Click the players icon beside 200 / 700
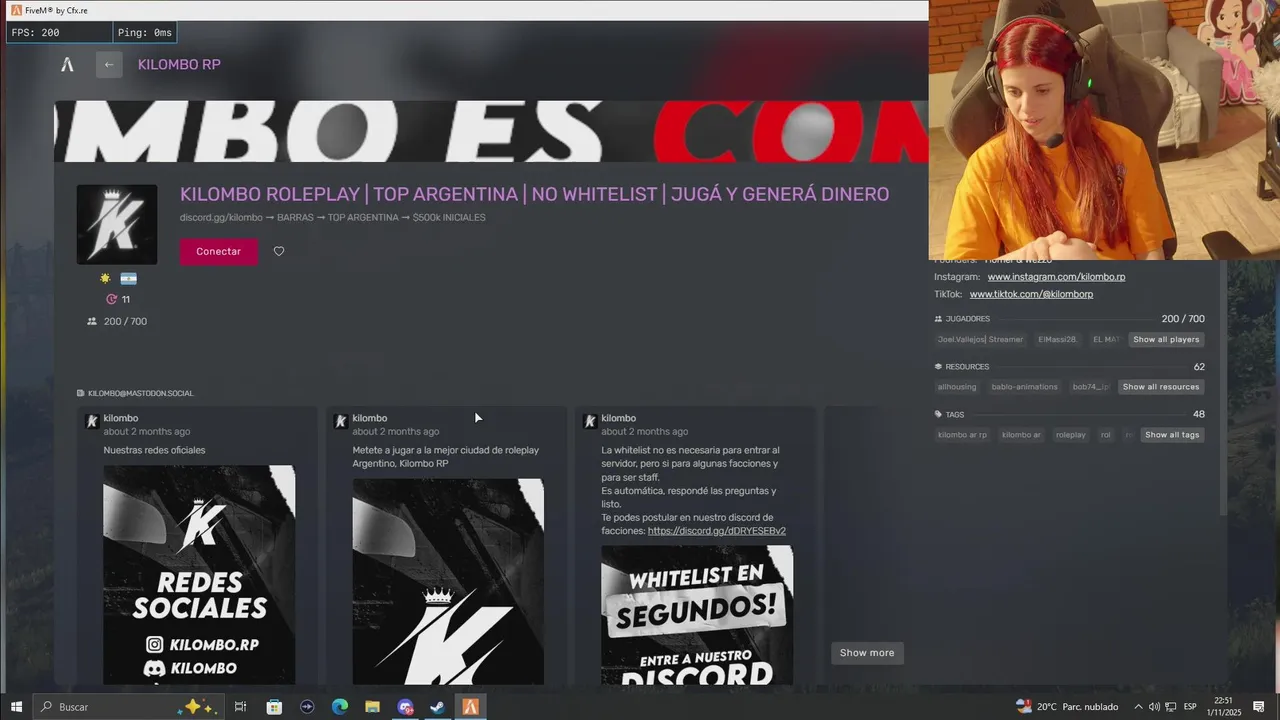The width and height of the screenshot is (1280, 720). [x=92, y=321]
